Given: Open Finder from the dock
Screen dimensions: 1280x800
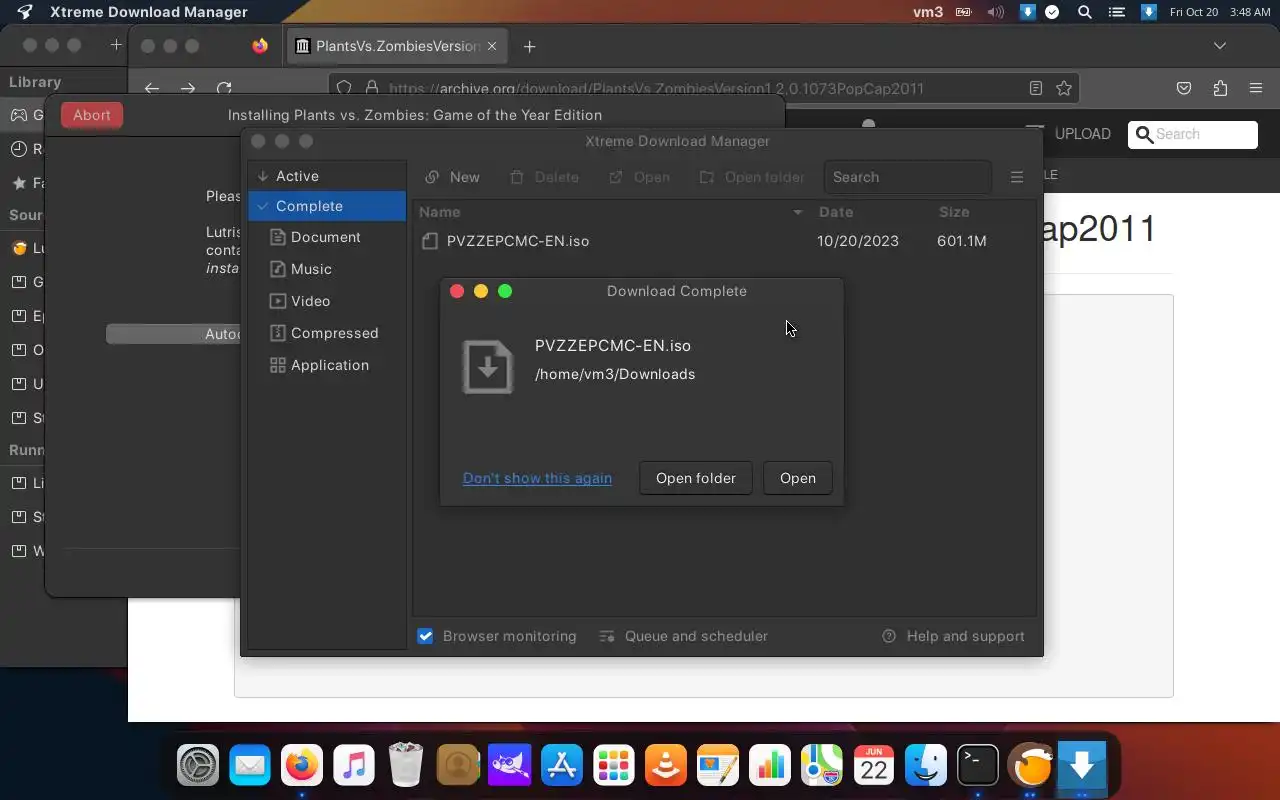Looking at the screenshot, I should [926, 767].
